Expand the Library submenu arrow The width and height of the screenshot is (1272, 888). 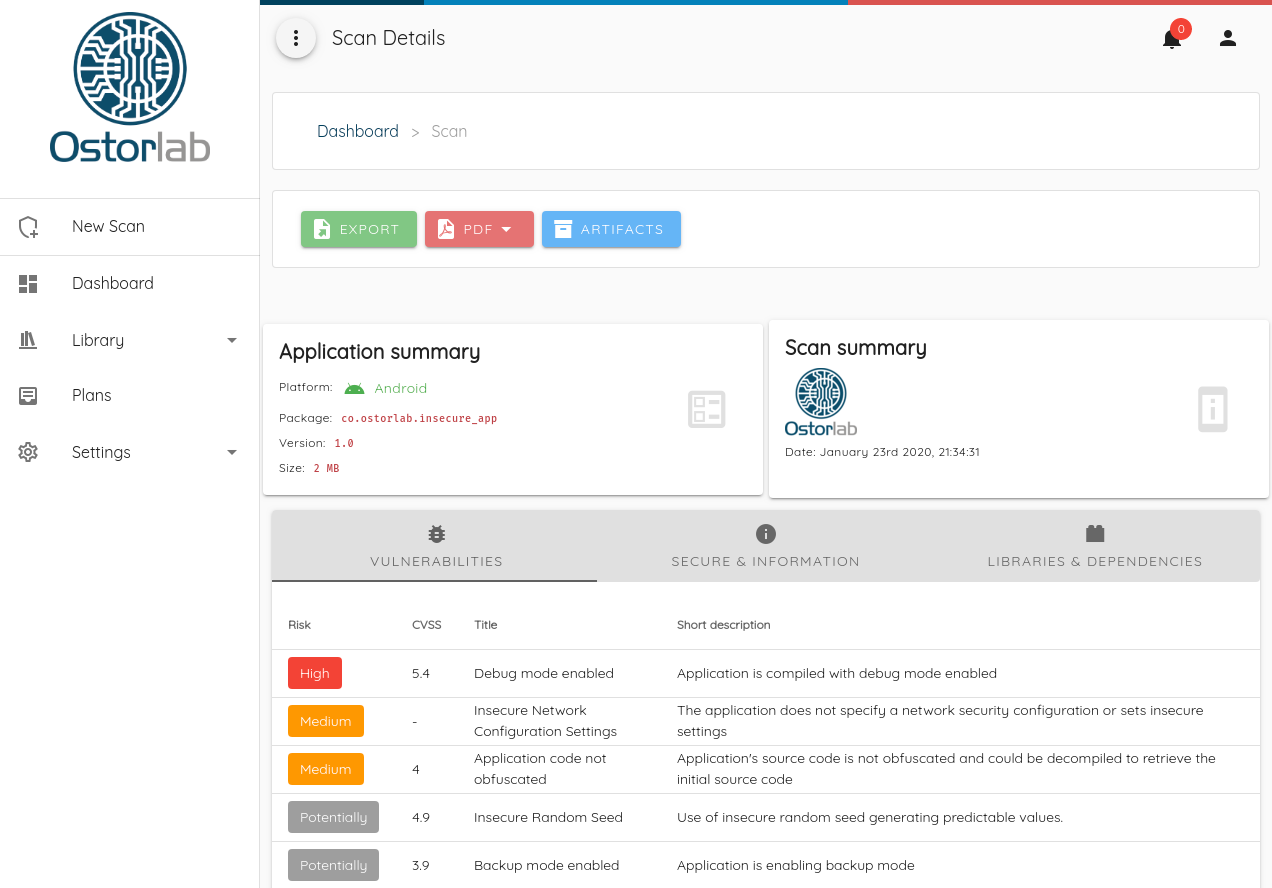[232, 340]
